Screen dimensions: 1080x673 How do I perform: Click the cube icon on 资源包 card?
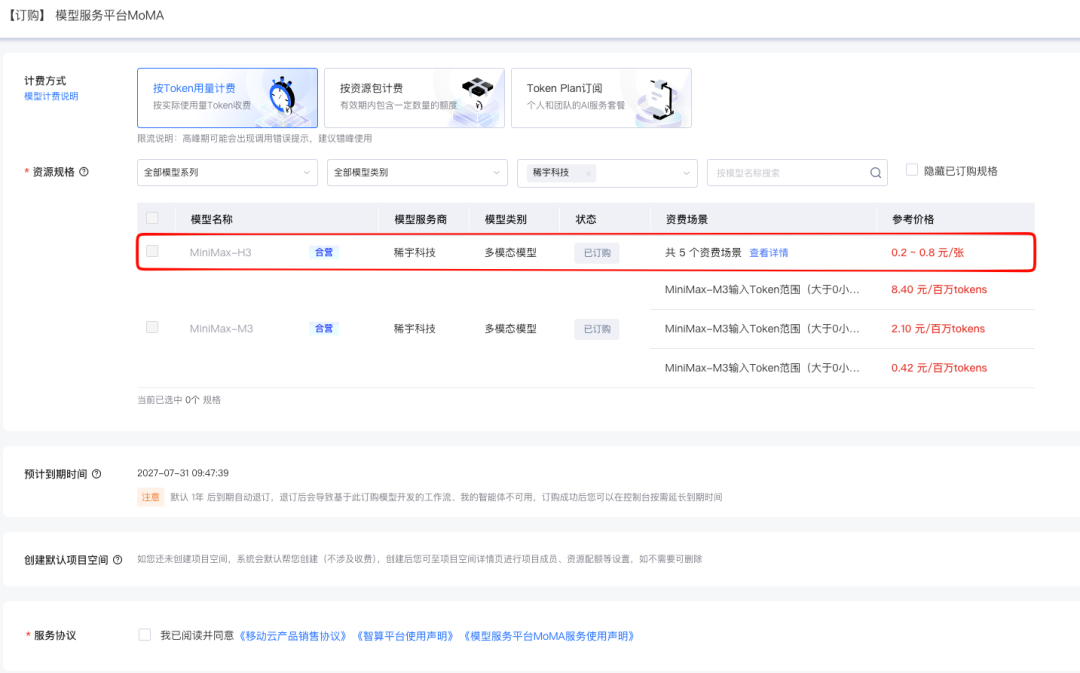[477, 93]
